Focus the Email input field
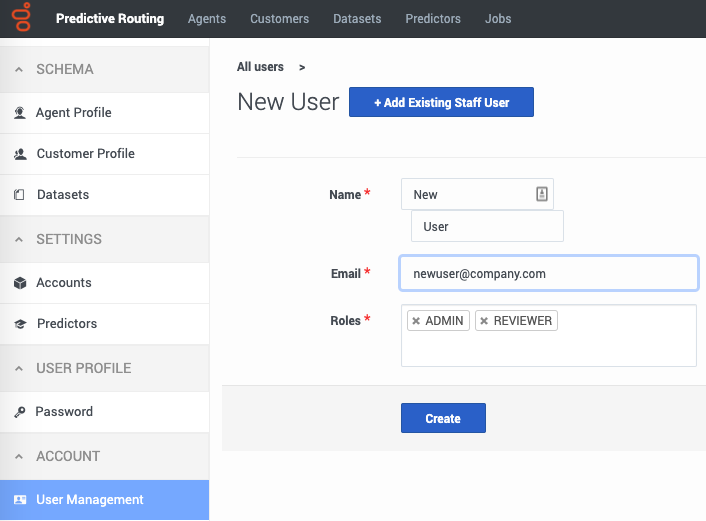This screenshot has height=521, width=706. point(549,273)
